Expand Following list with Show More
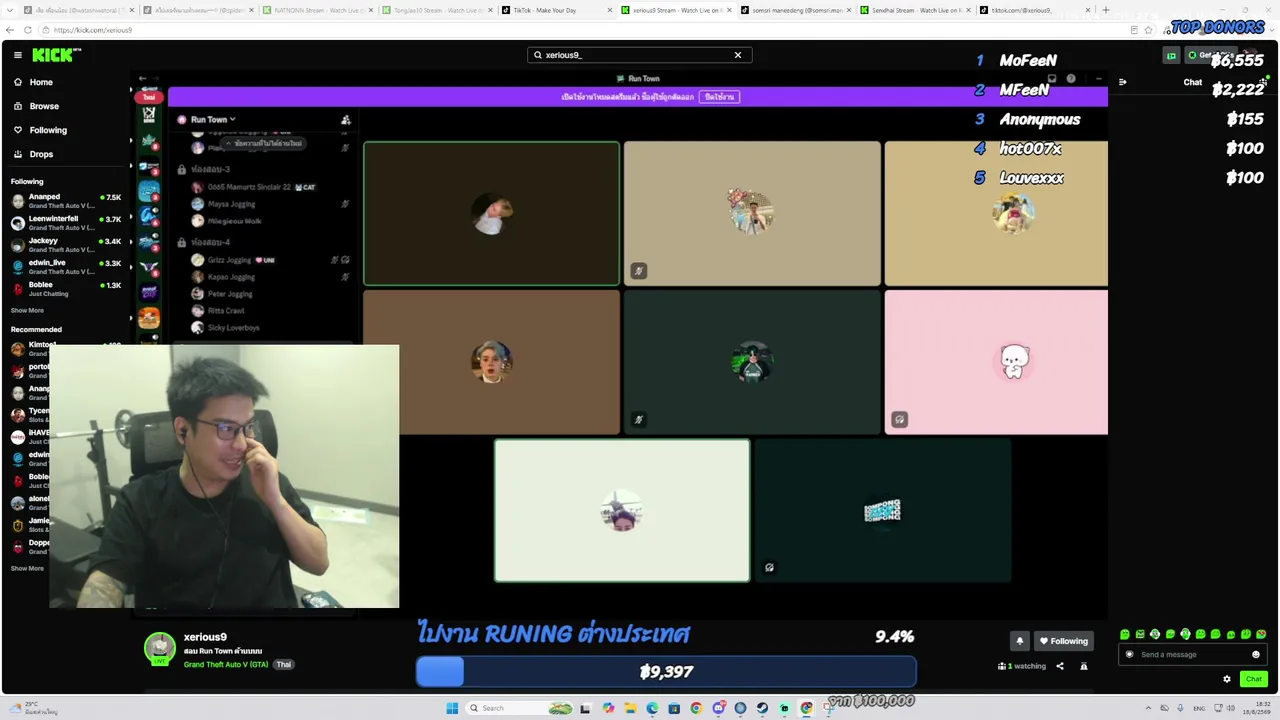 tap(27, 310)
